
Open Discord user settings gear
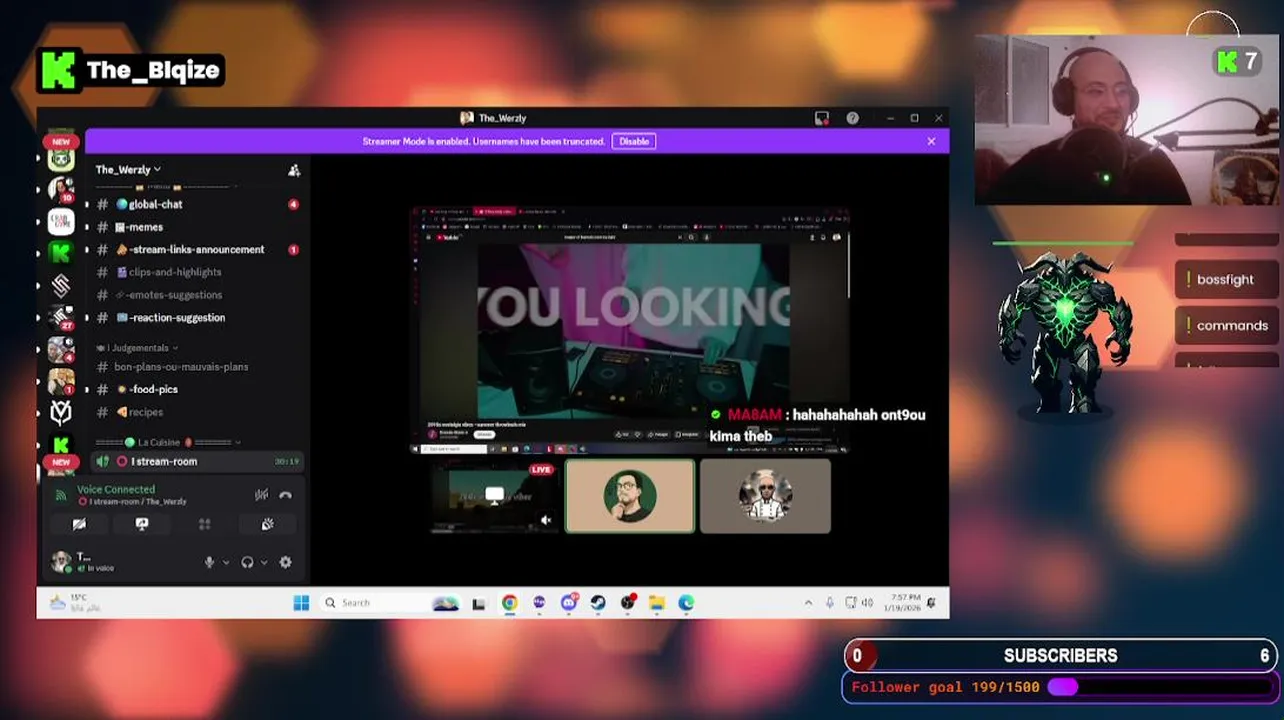coord(285,563)
